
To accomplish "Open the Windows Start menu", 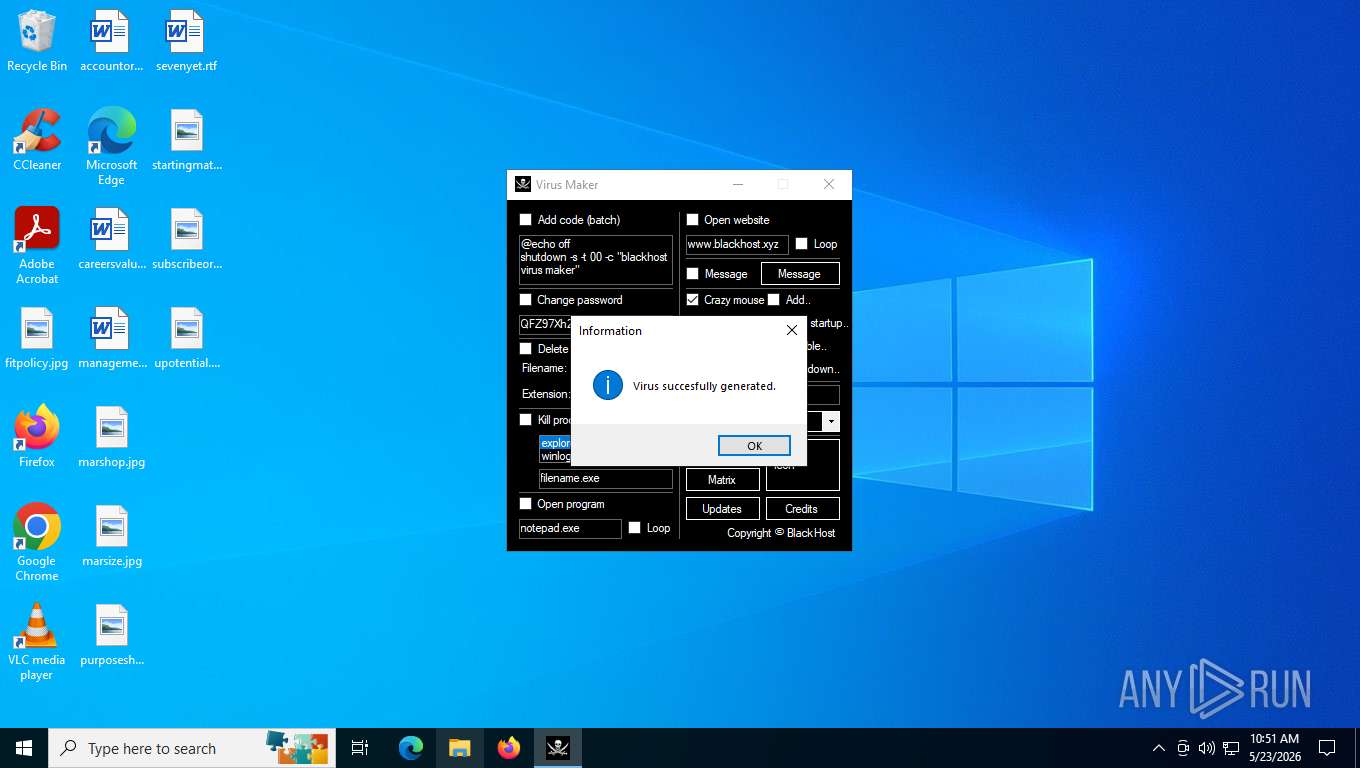I will point(24,748).
